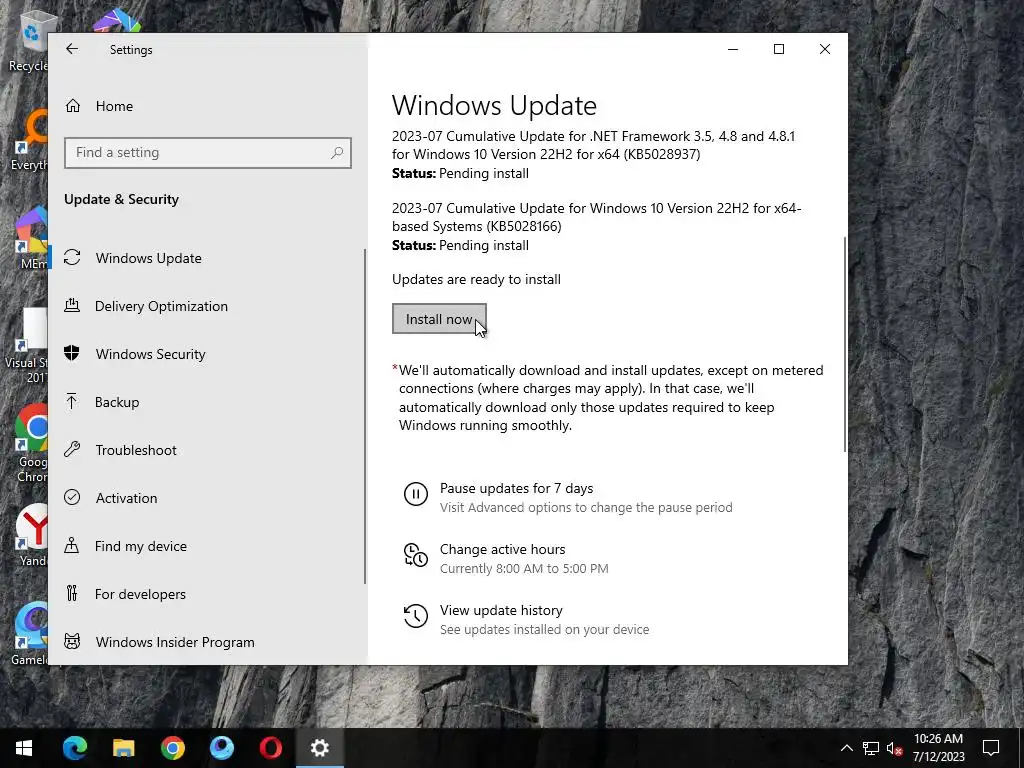Open Windows Insider Program page
The height and width of the screenshot is (768, 1024).
point(175,642)
